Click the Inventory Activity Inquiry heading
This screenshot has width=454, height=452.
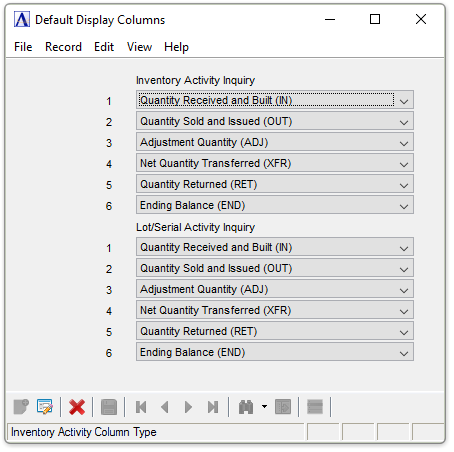click(195, 80)
